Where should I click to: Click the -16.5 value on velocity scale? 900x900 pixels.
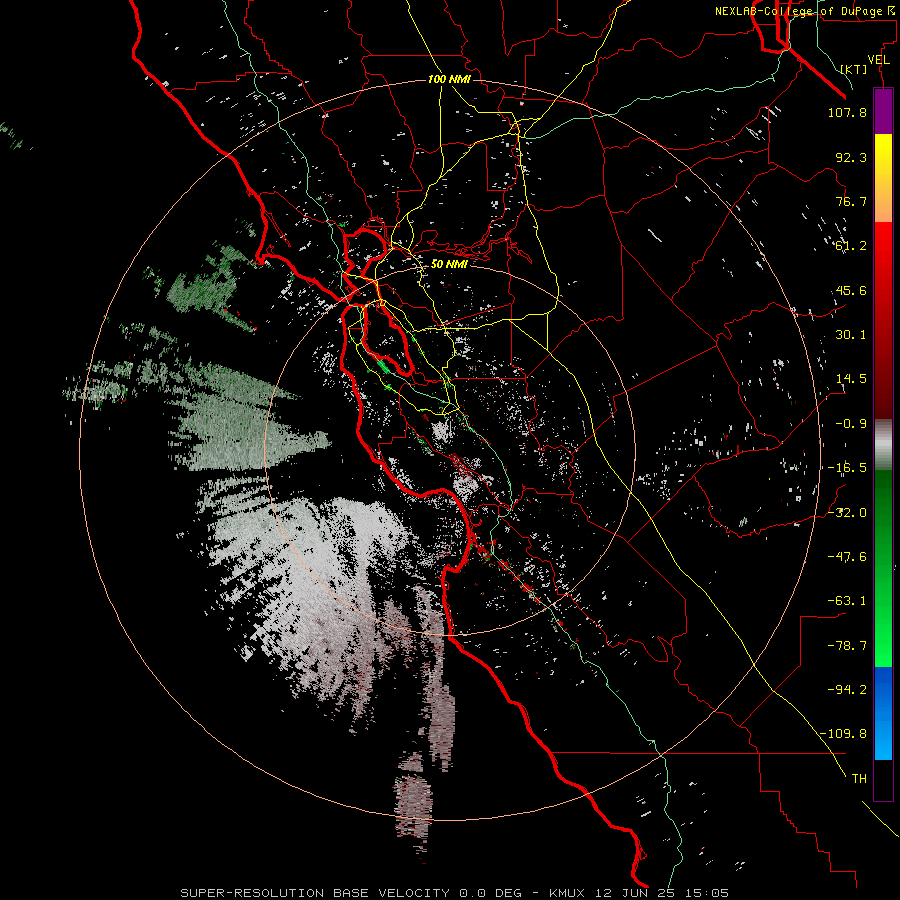(x=847, y=468)
